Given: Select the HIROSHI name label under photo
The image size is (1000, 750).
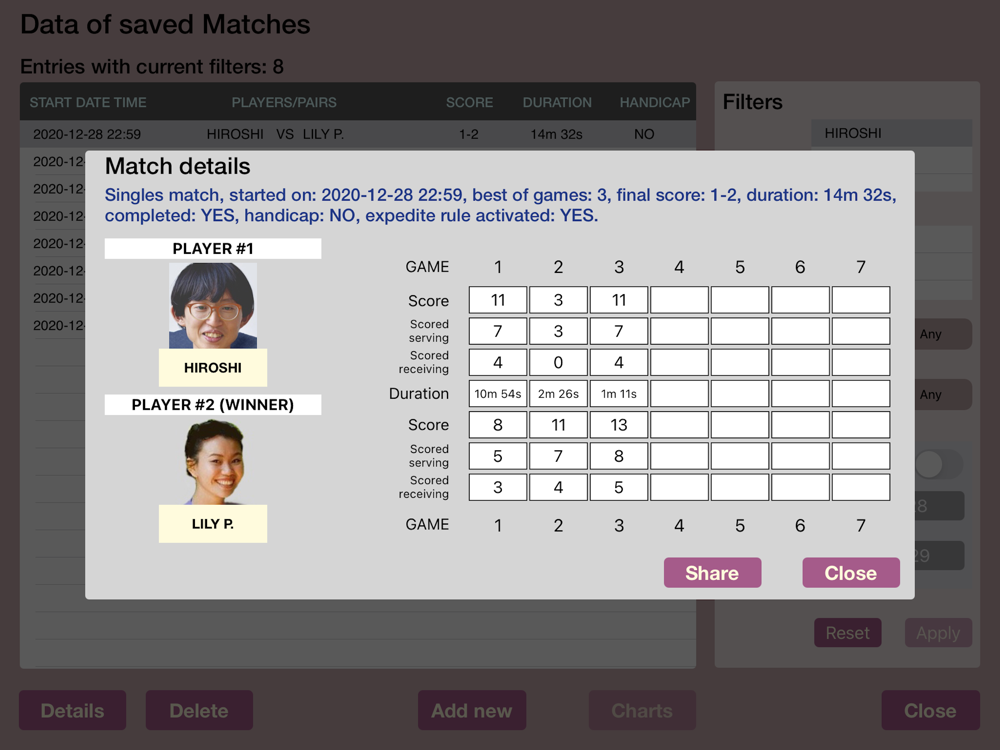Looking at the screenshot, I should pos(213,367).
